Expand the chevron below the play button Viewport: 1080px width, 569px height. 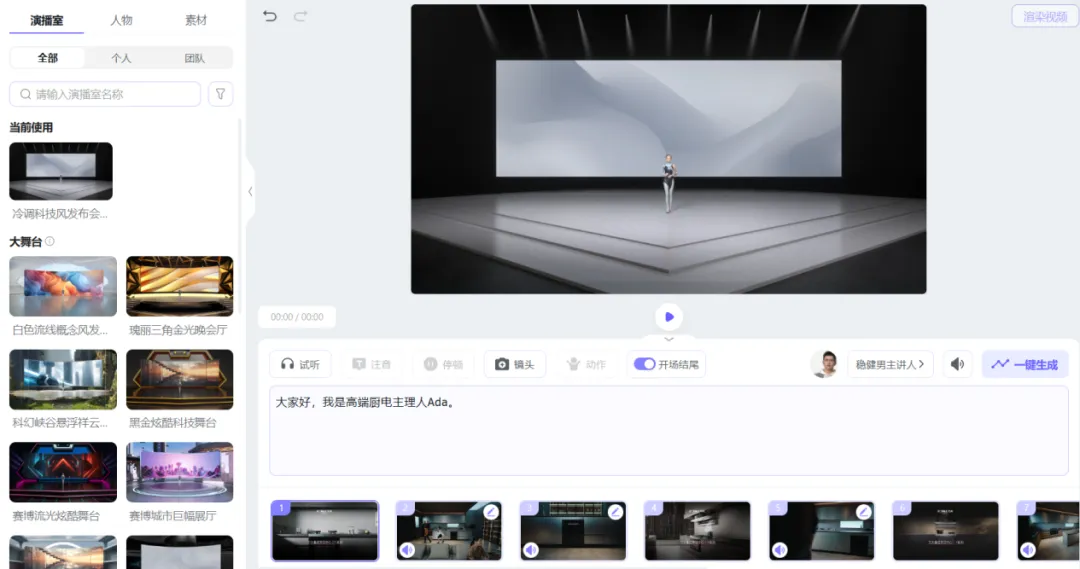(669, 340)
